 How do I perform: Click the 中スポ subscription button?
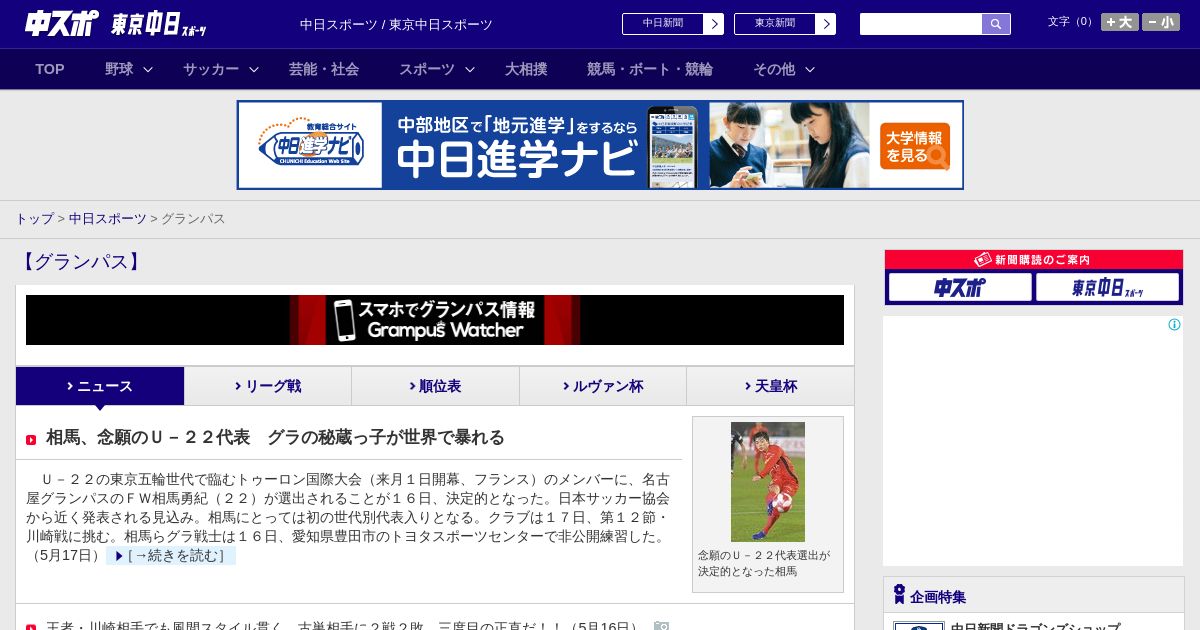point(960,287)
